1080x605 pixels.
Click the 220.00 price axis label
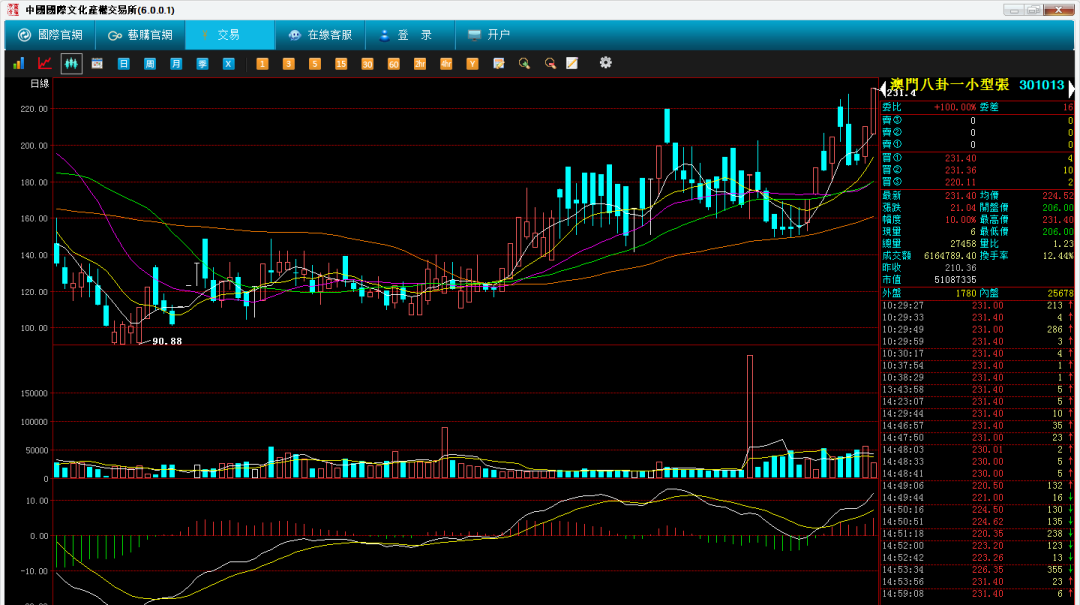point(34,110)
